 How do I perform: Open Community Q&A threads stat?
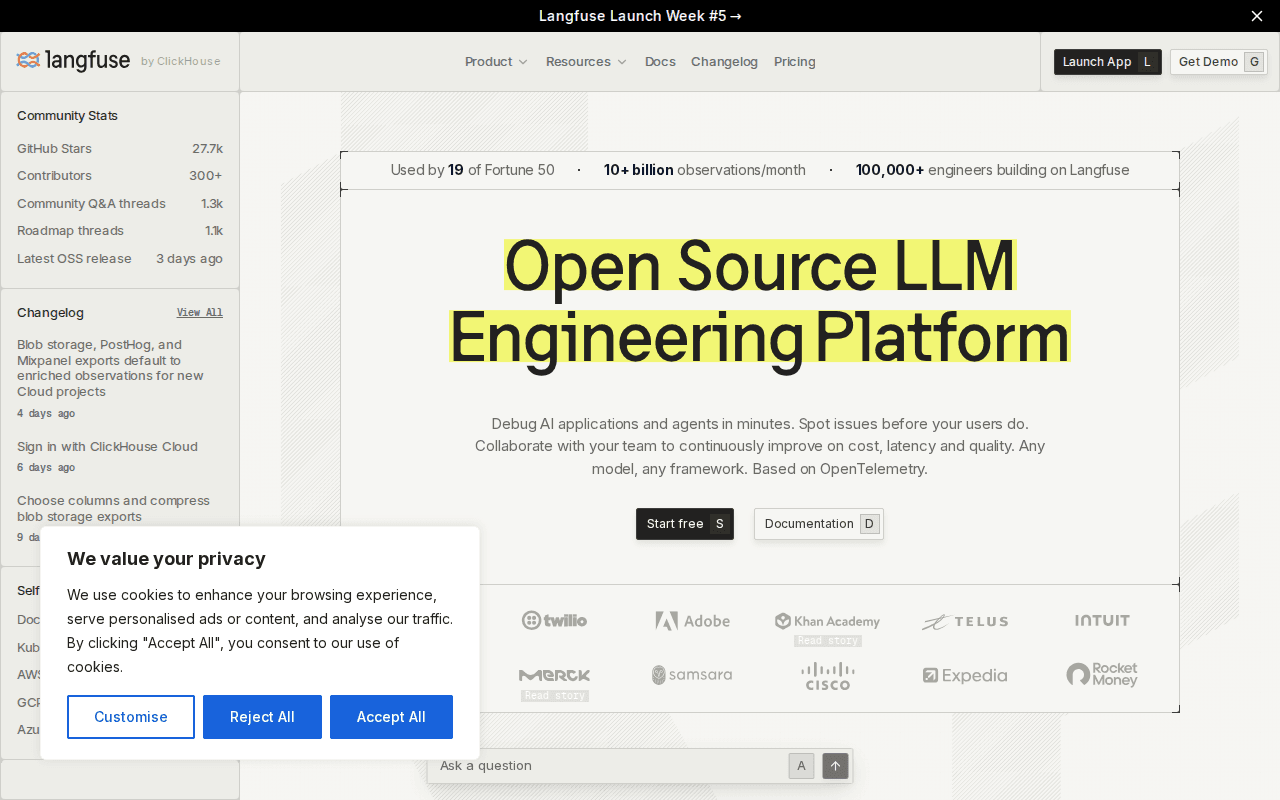click(120, 204)
